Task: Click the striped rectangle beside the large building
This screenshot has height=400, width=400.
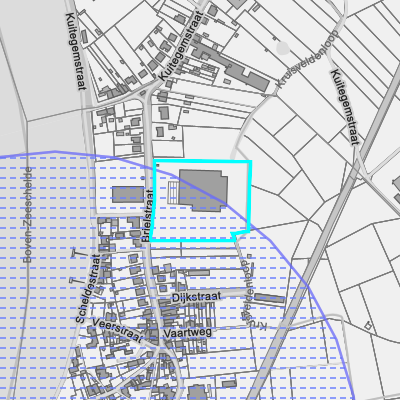Action: (x=173, y=193)
